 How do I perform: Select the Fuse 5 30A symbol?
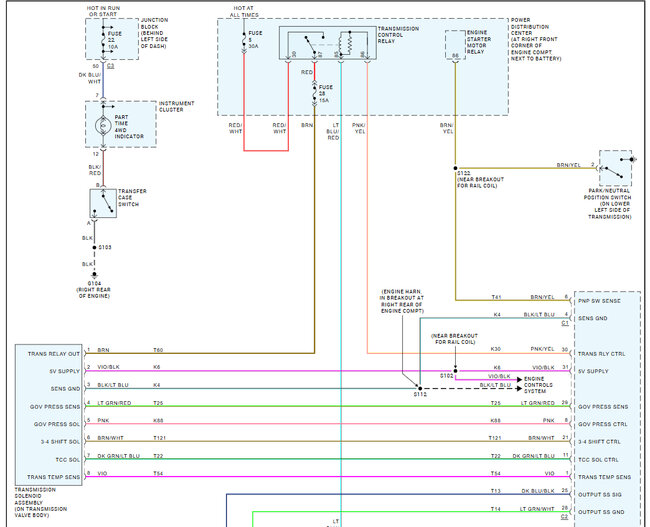point(244,40)
